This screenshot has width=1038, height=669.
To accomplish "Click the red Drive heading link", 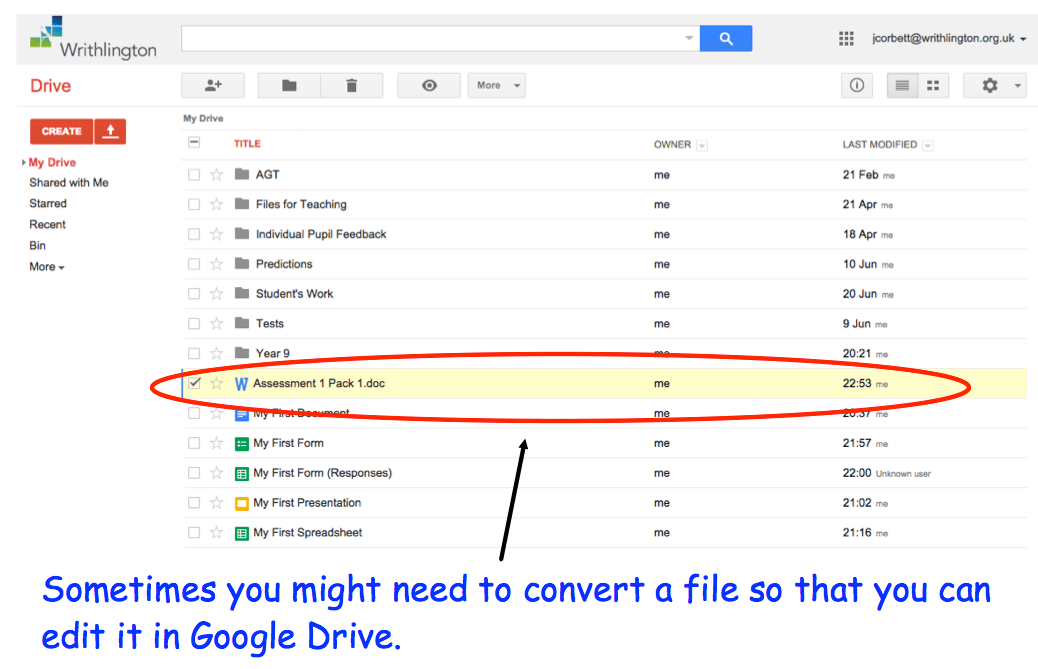I will coord(50,86).
